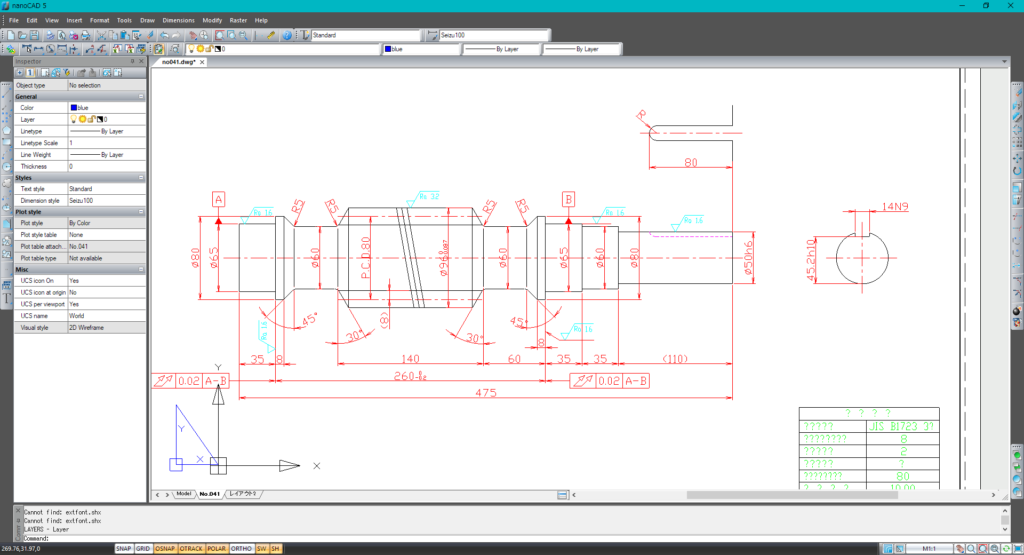Click the New document icon
Screen dimensions: 1024x555
pos(9,35)
